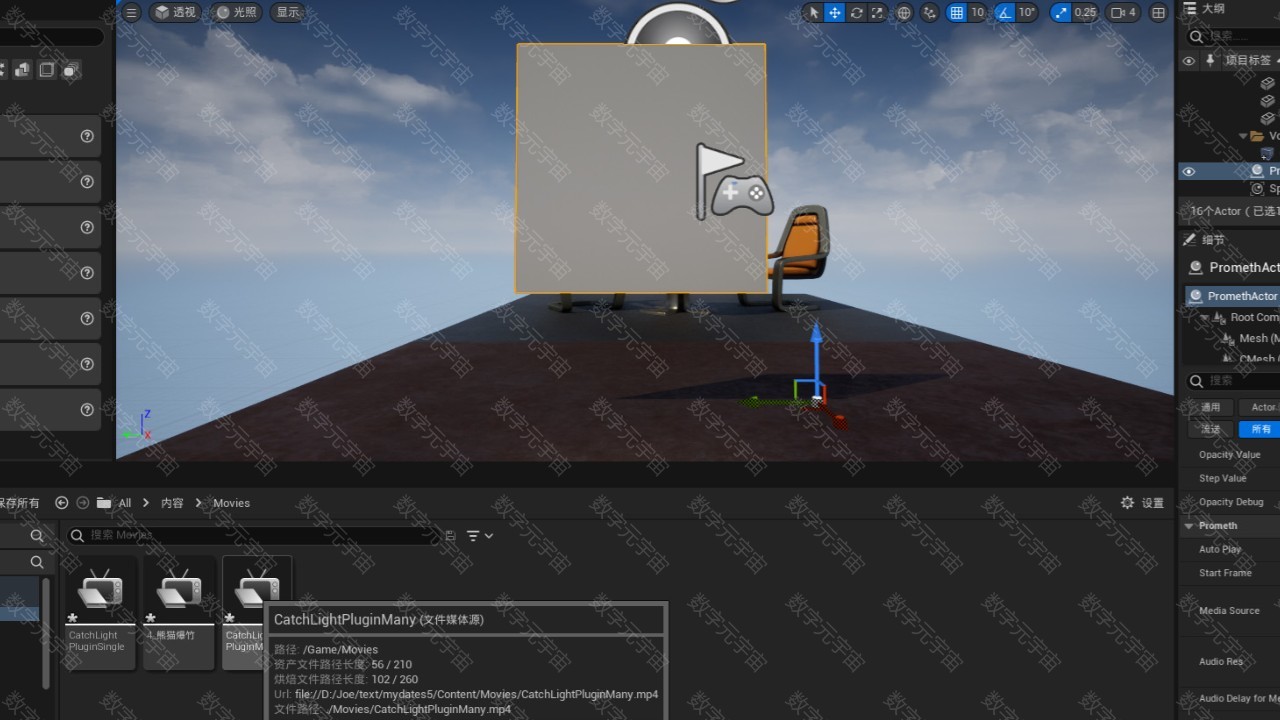Viewport: 1280px width, 720px height.
Task: Collapse Root Component tree node
Action: click(1205, 318)
